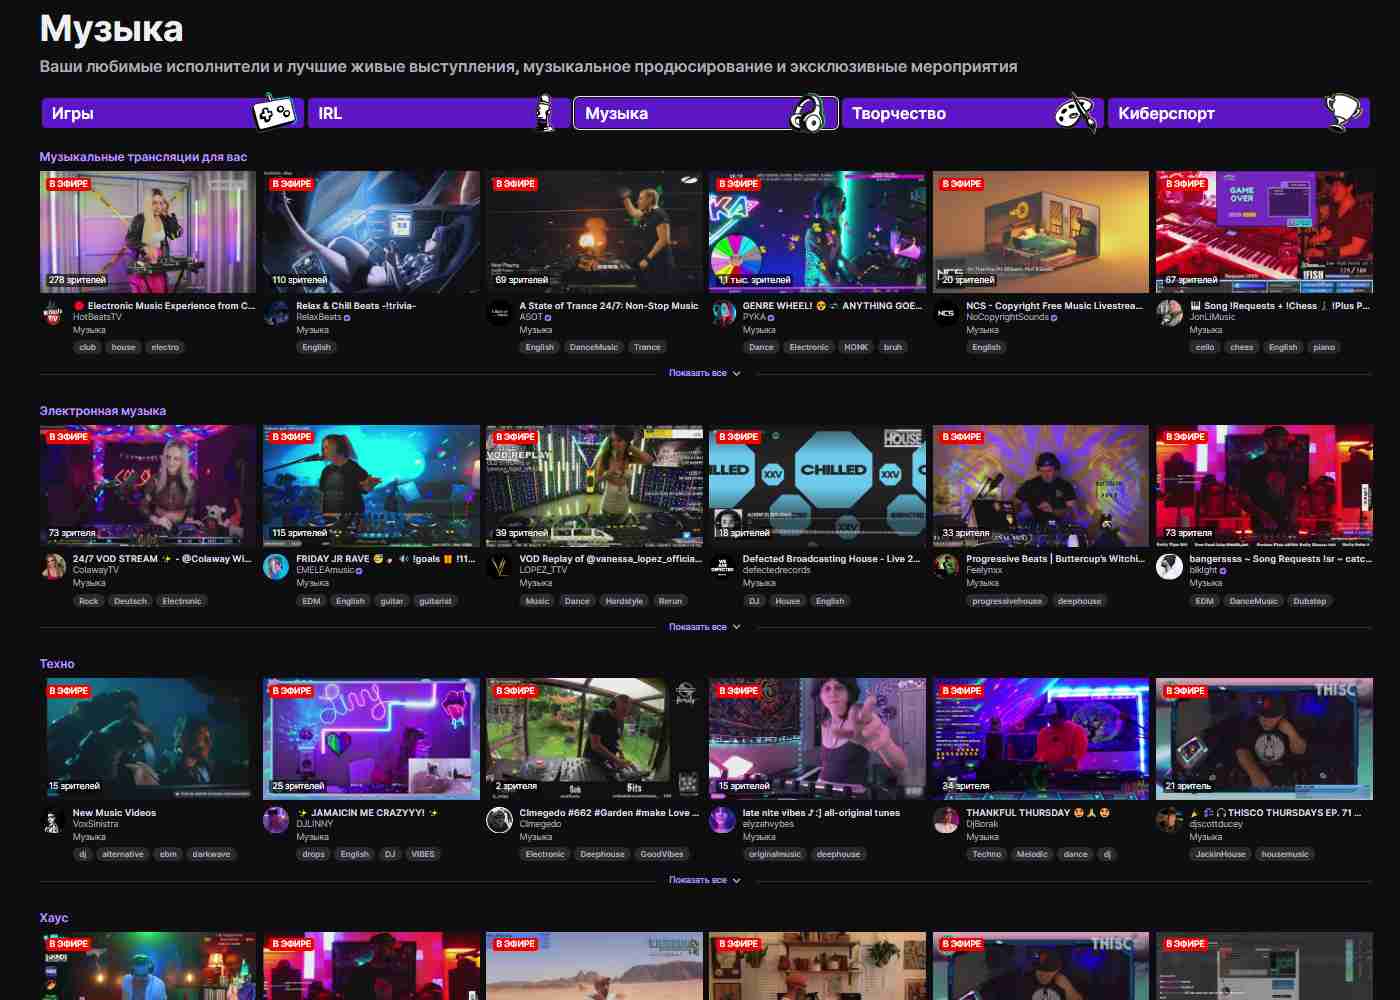Click the Trance tag under ASOT
This screenshot has width=1400, height=1000.
(647, 347)
